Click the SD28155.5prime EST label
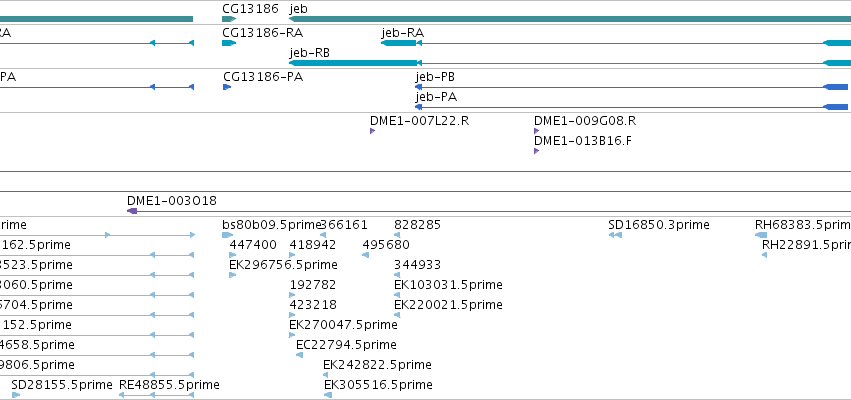 62,385
